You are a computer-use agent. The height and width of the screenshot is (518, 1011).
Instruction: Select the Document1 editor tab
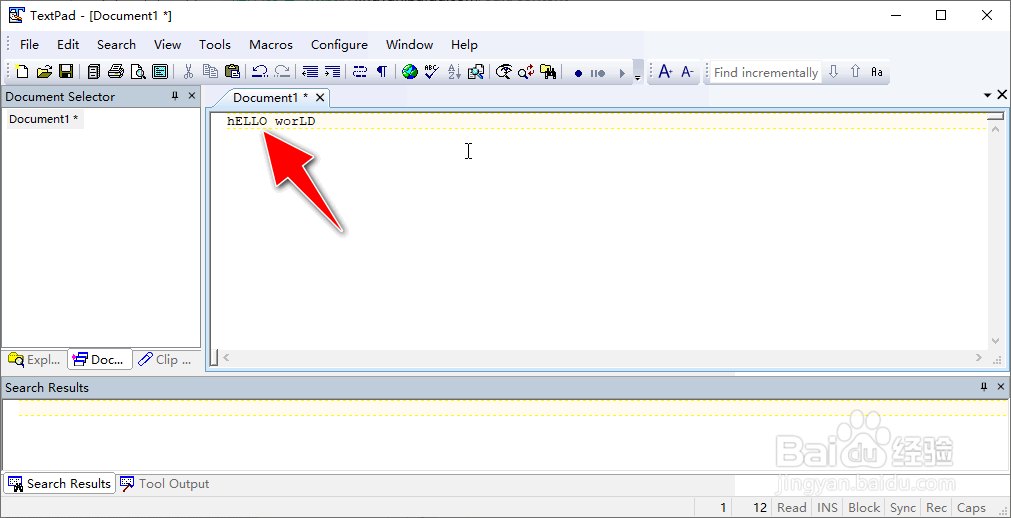pyautogui.click(x=270, y=97)
